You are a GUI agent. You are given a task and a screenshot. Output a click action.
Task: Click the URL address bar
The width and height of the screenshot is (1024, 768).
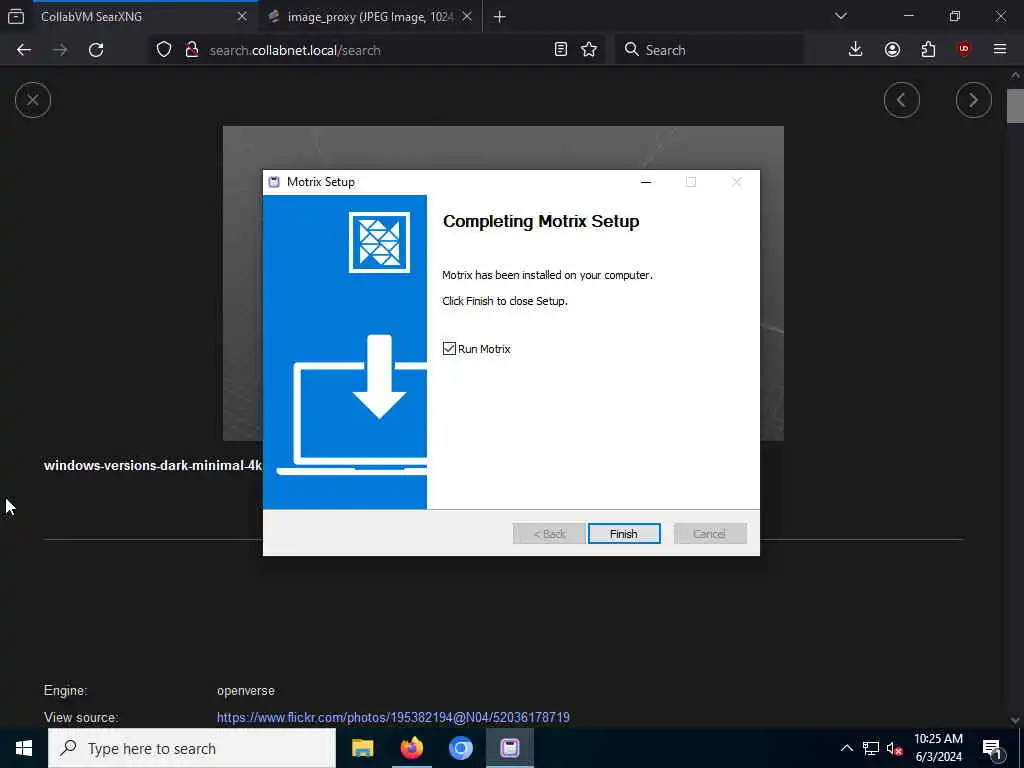click(379, 50)
